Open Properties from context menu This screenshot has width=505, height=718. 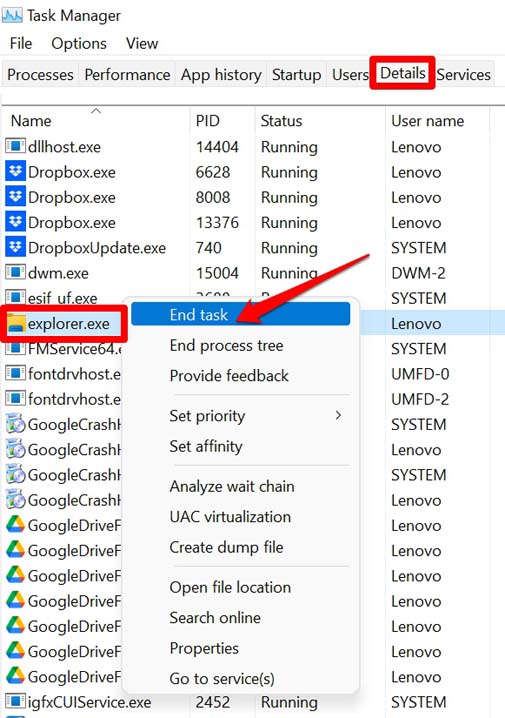pos(204,648)
